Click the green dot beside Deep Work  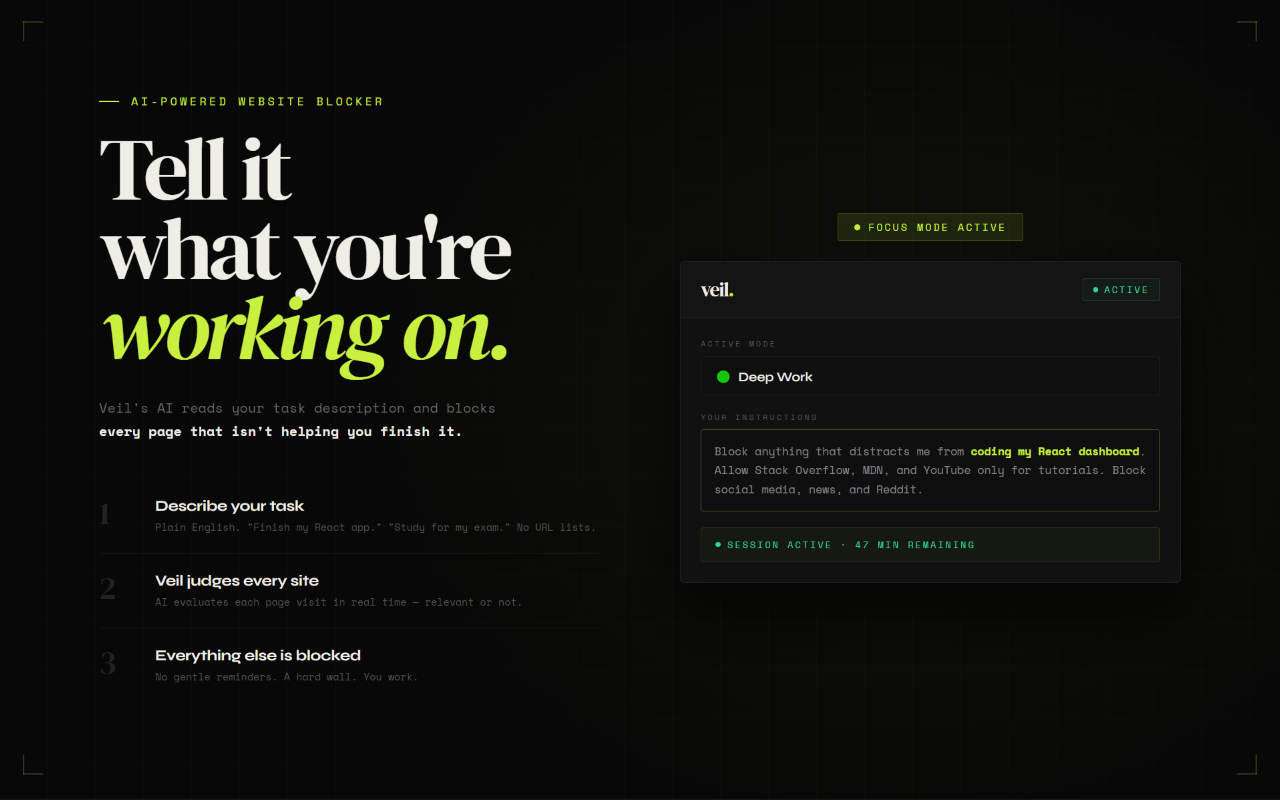coord(723,377)
